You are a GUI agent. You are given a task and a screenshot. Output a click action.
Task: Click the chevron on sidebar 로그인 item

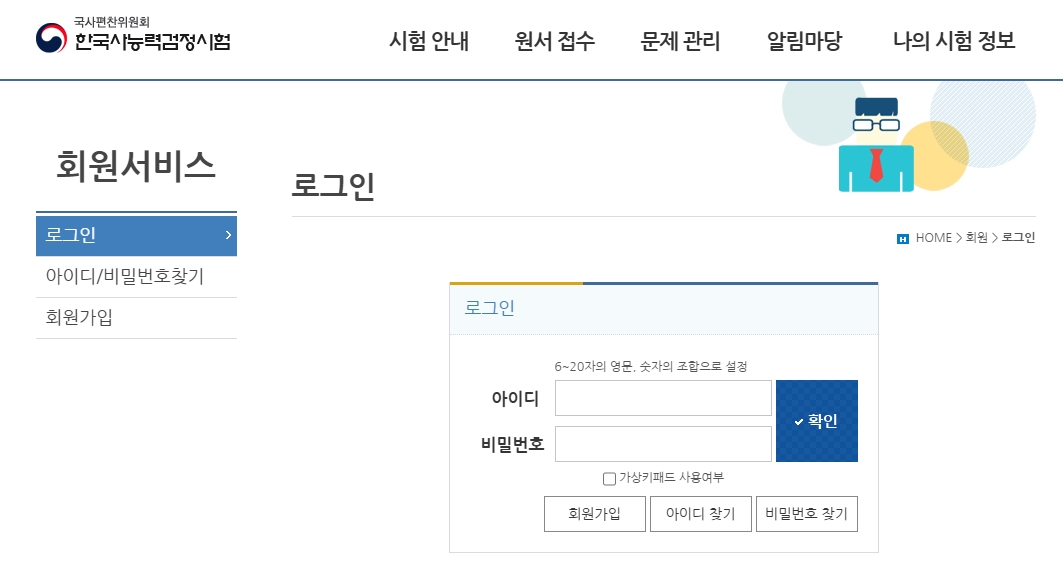point(228,235)
